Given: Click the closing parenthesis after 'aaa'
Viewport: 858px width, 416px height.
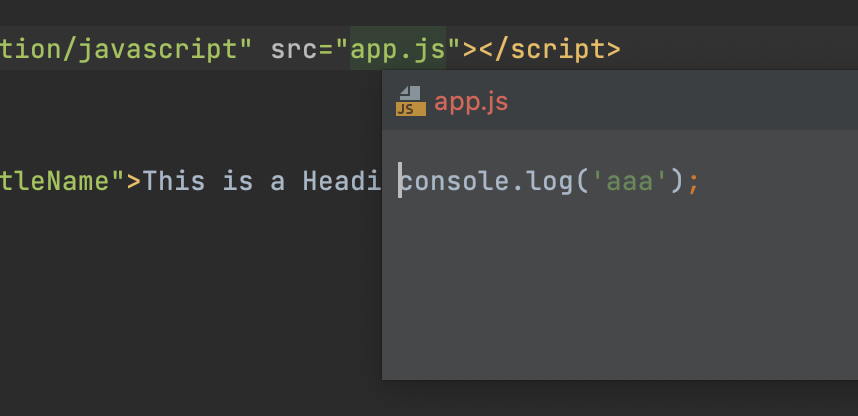Looking at the screenshot, I should [x=676, y=182].
